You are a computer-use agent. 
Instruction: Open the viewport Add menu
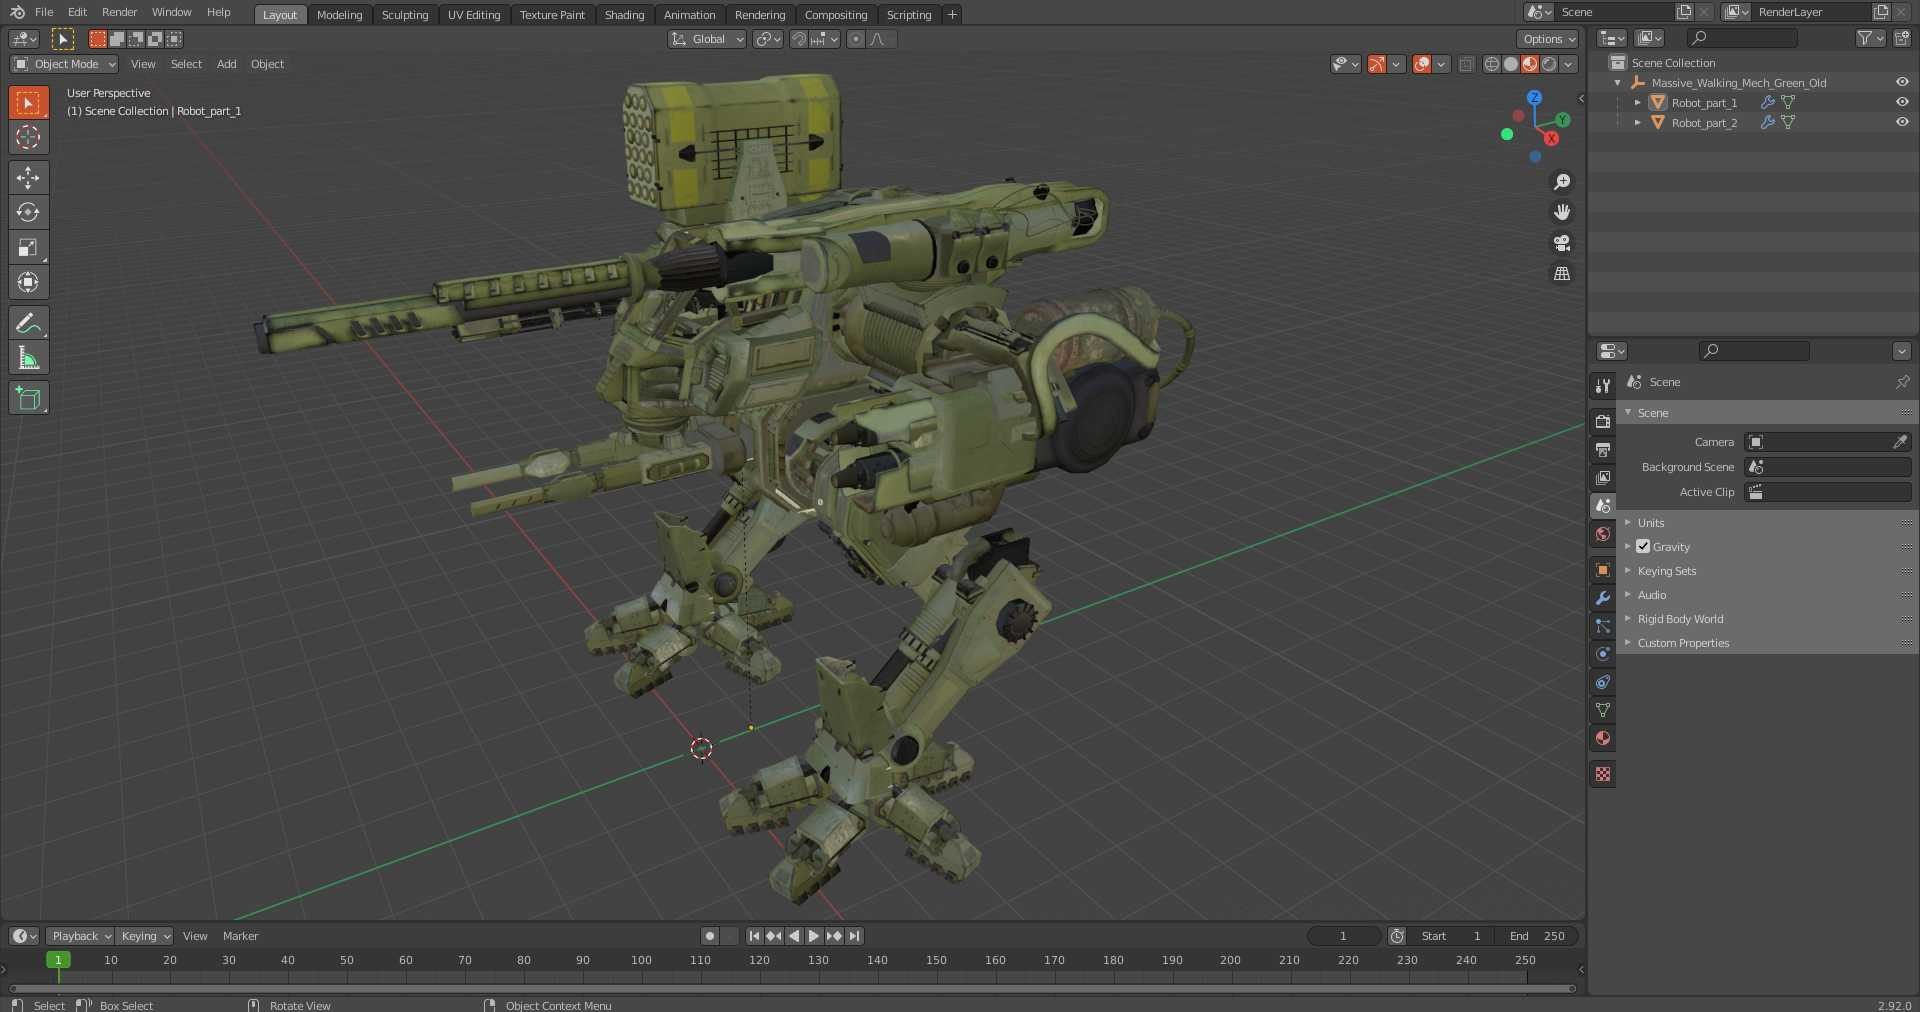227,64
